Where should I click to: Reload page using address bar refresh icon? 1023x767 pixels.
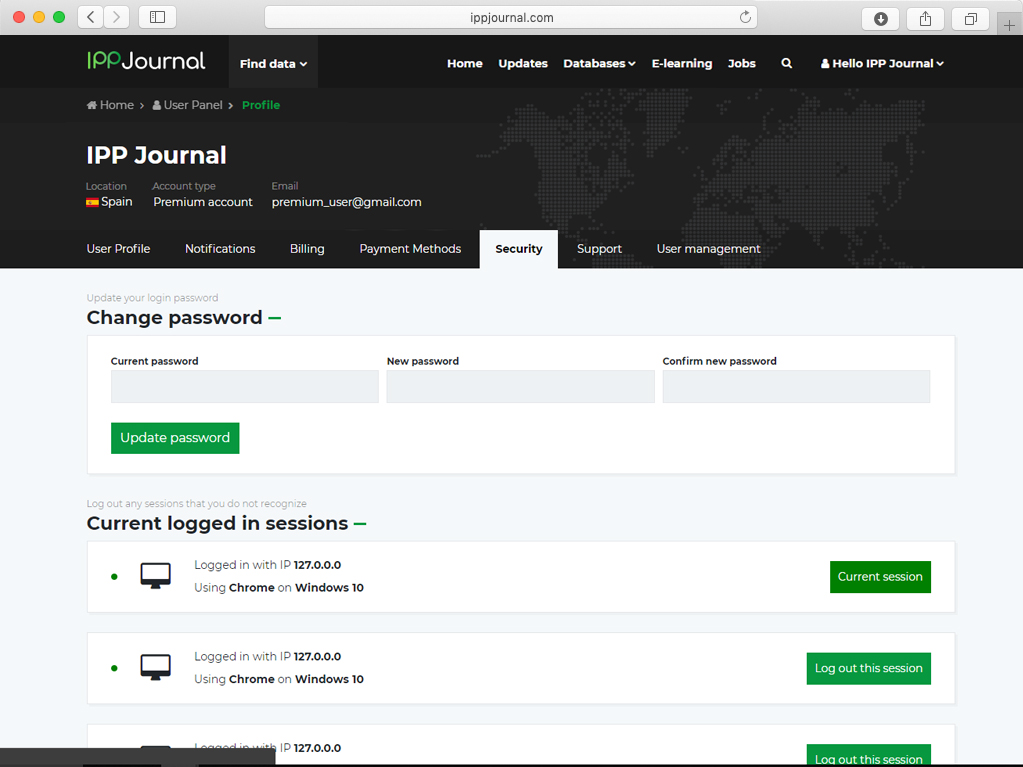[x=745, y=17]
